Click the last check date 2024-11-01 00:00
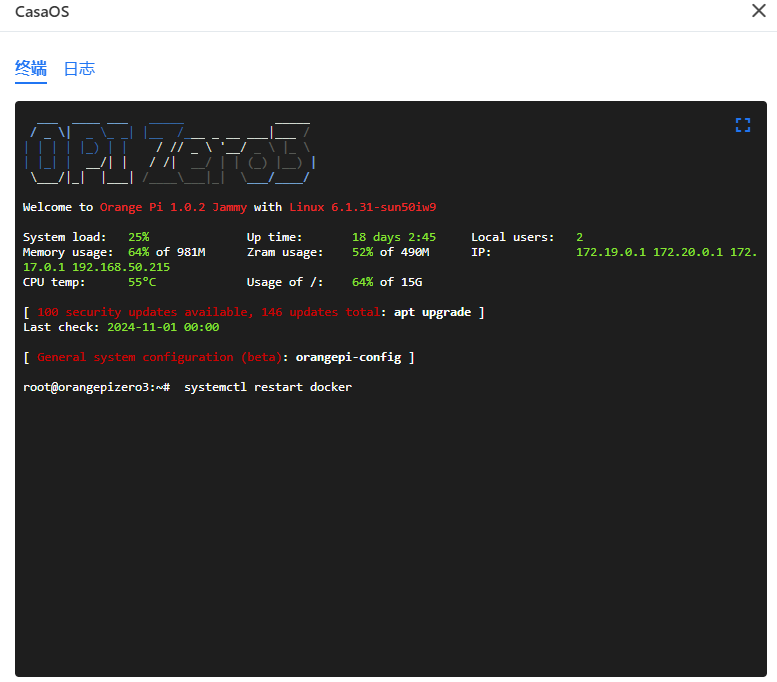 click(163, 327)
